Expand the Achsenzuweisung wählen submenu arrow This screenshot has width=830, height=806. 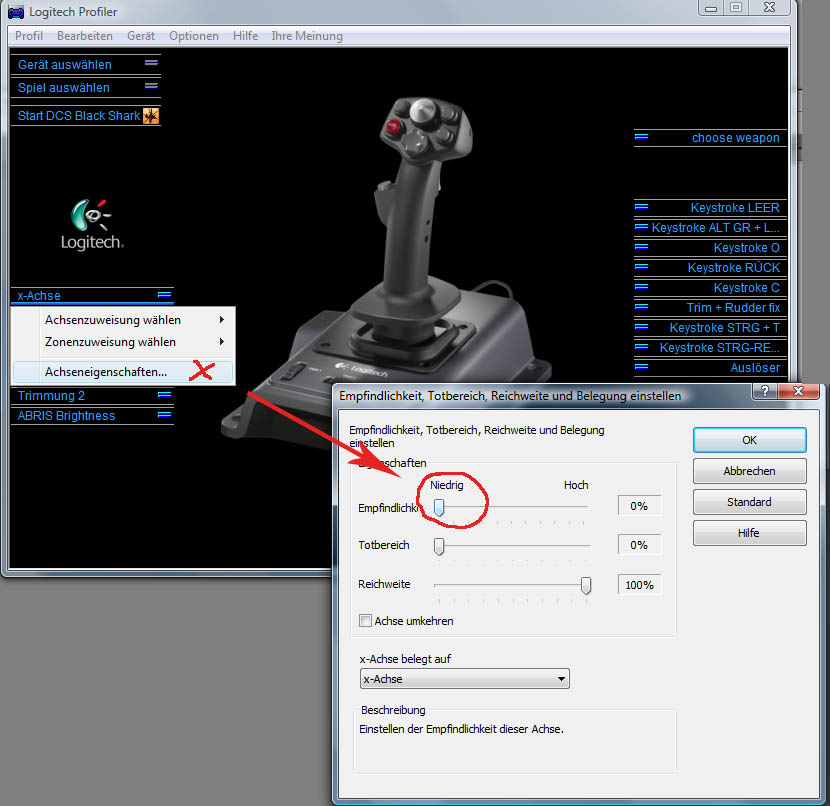click(x=222, y=320)
